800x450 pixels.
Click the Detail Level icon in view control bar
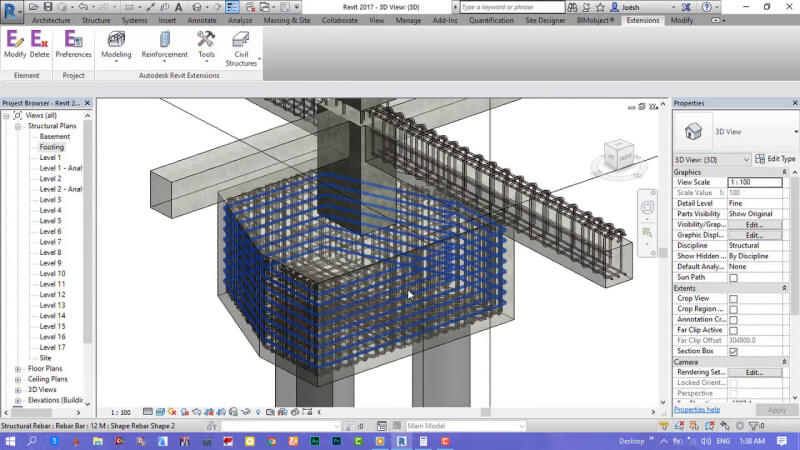147,412
